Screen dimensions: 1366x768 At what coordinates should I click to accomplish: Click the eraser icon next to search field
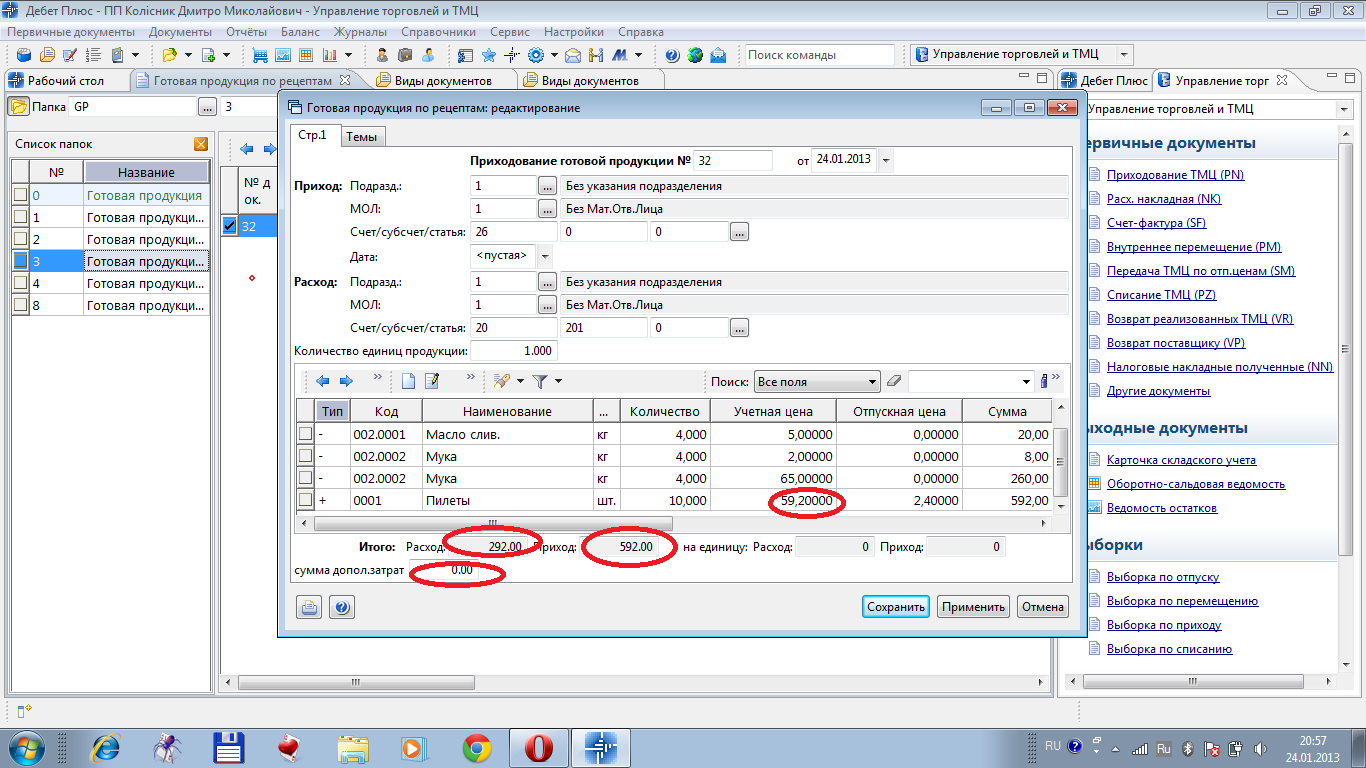point(894,381)
